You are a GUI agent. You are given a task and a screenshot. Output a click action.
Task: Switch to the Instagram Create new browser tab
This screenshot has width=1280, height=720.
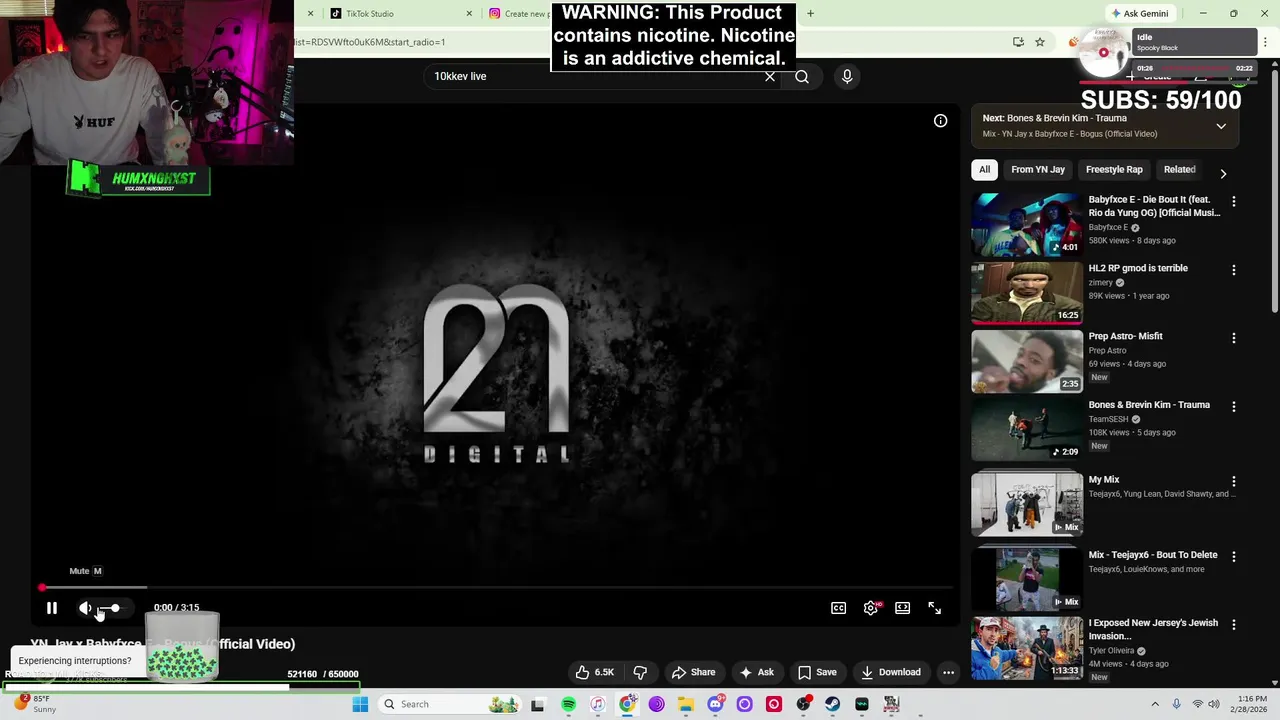(518, 14)
